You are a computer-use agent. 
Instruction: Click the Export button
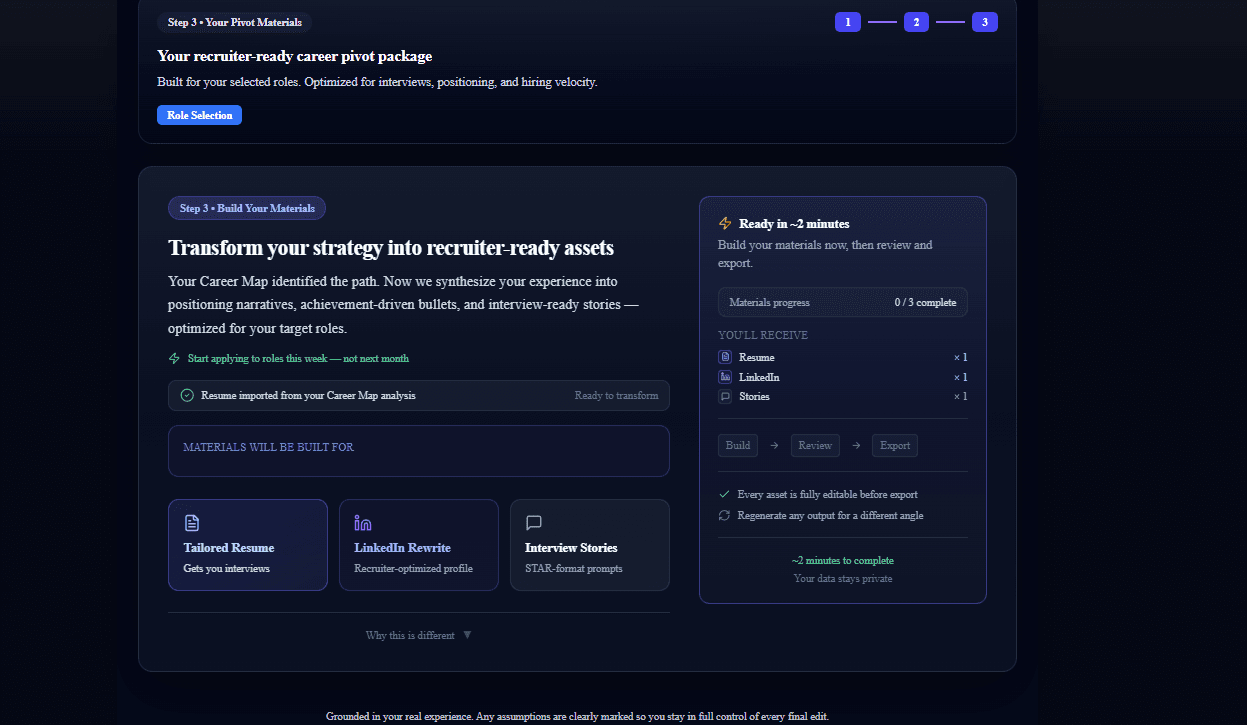coord(894,445)
